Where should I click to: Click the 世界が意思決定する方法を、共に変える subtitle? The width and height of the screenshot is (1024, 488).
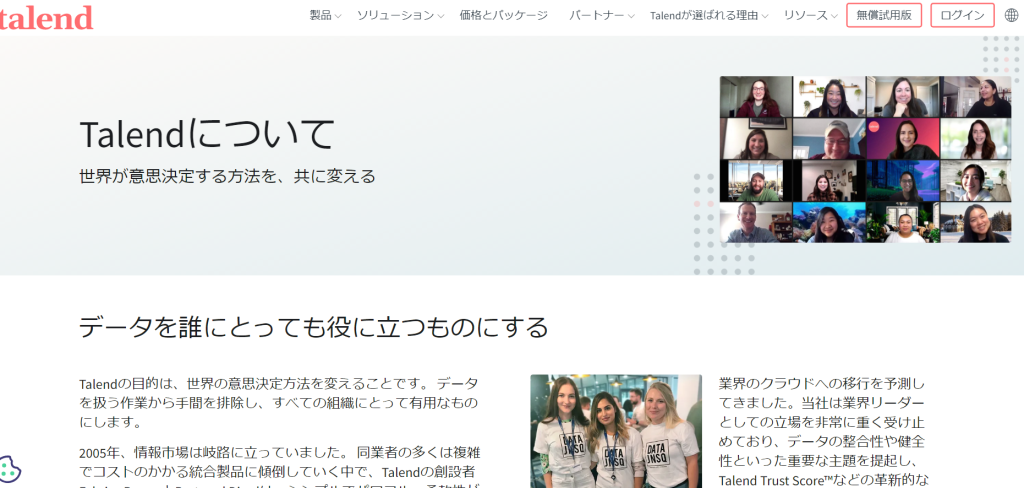tap(227, 176)
